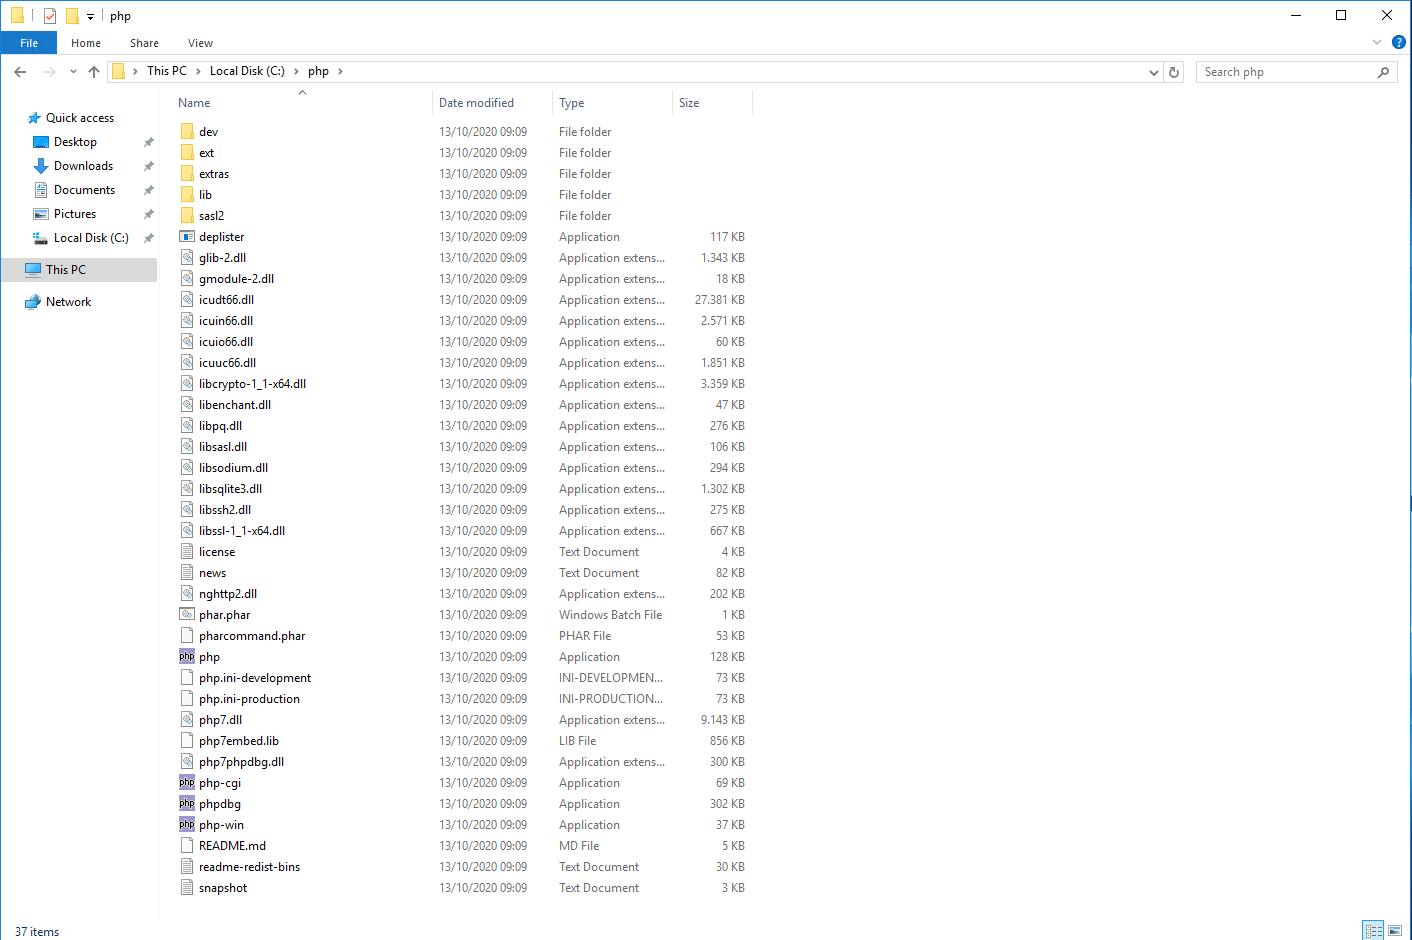1412x940 pixels.
Task: Sort files by Date modified column
Action: pos(476,103)
